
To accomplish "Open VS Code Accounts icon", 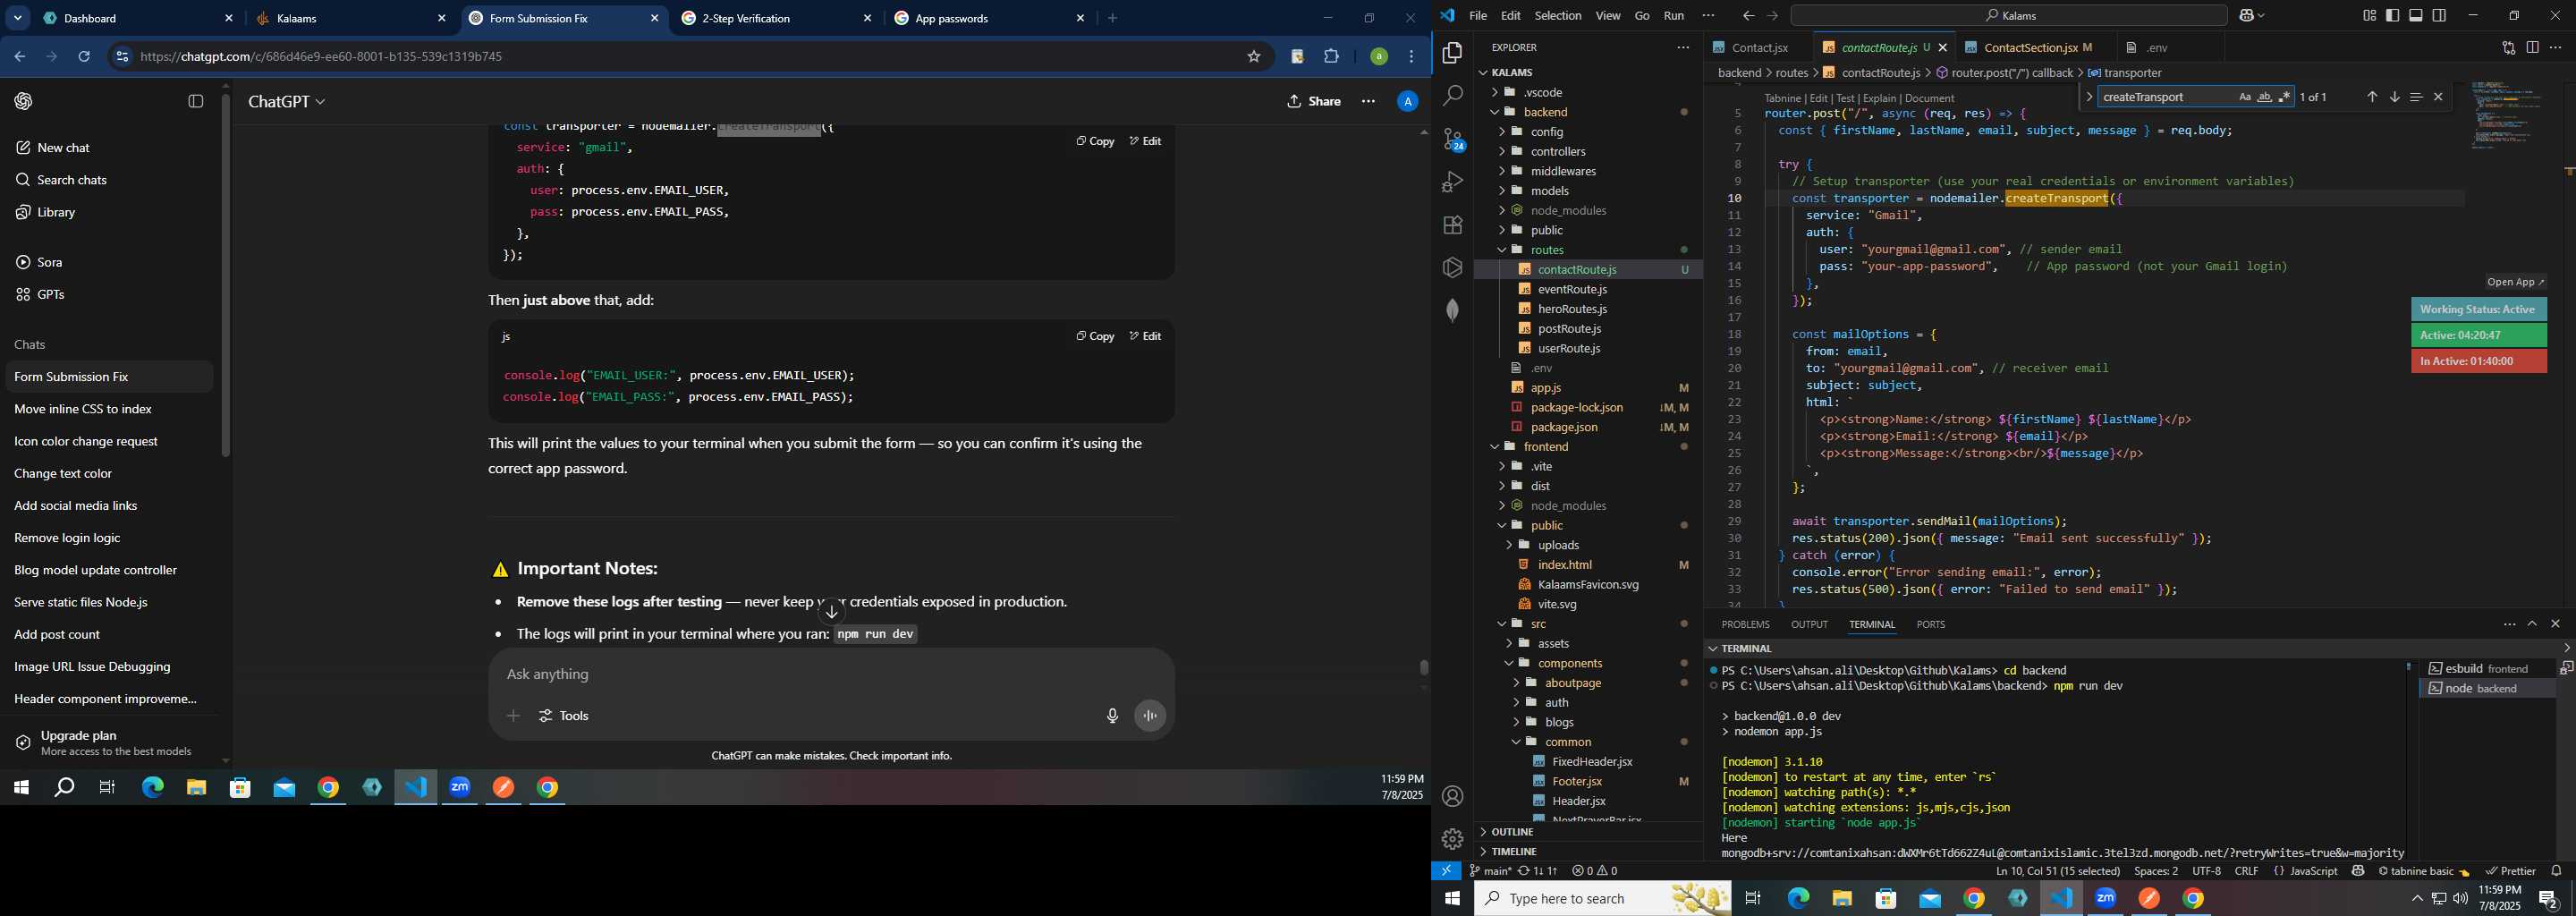I will 1452,796.
